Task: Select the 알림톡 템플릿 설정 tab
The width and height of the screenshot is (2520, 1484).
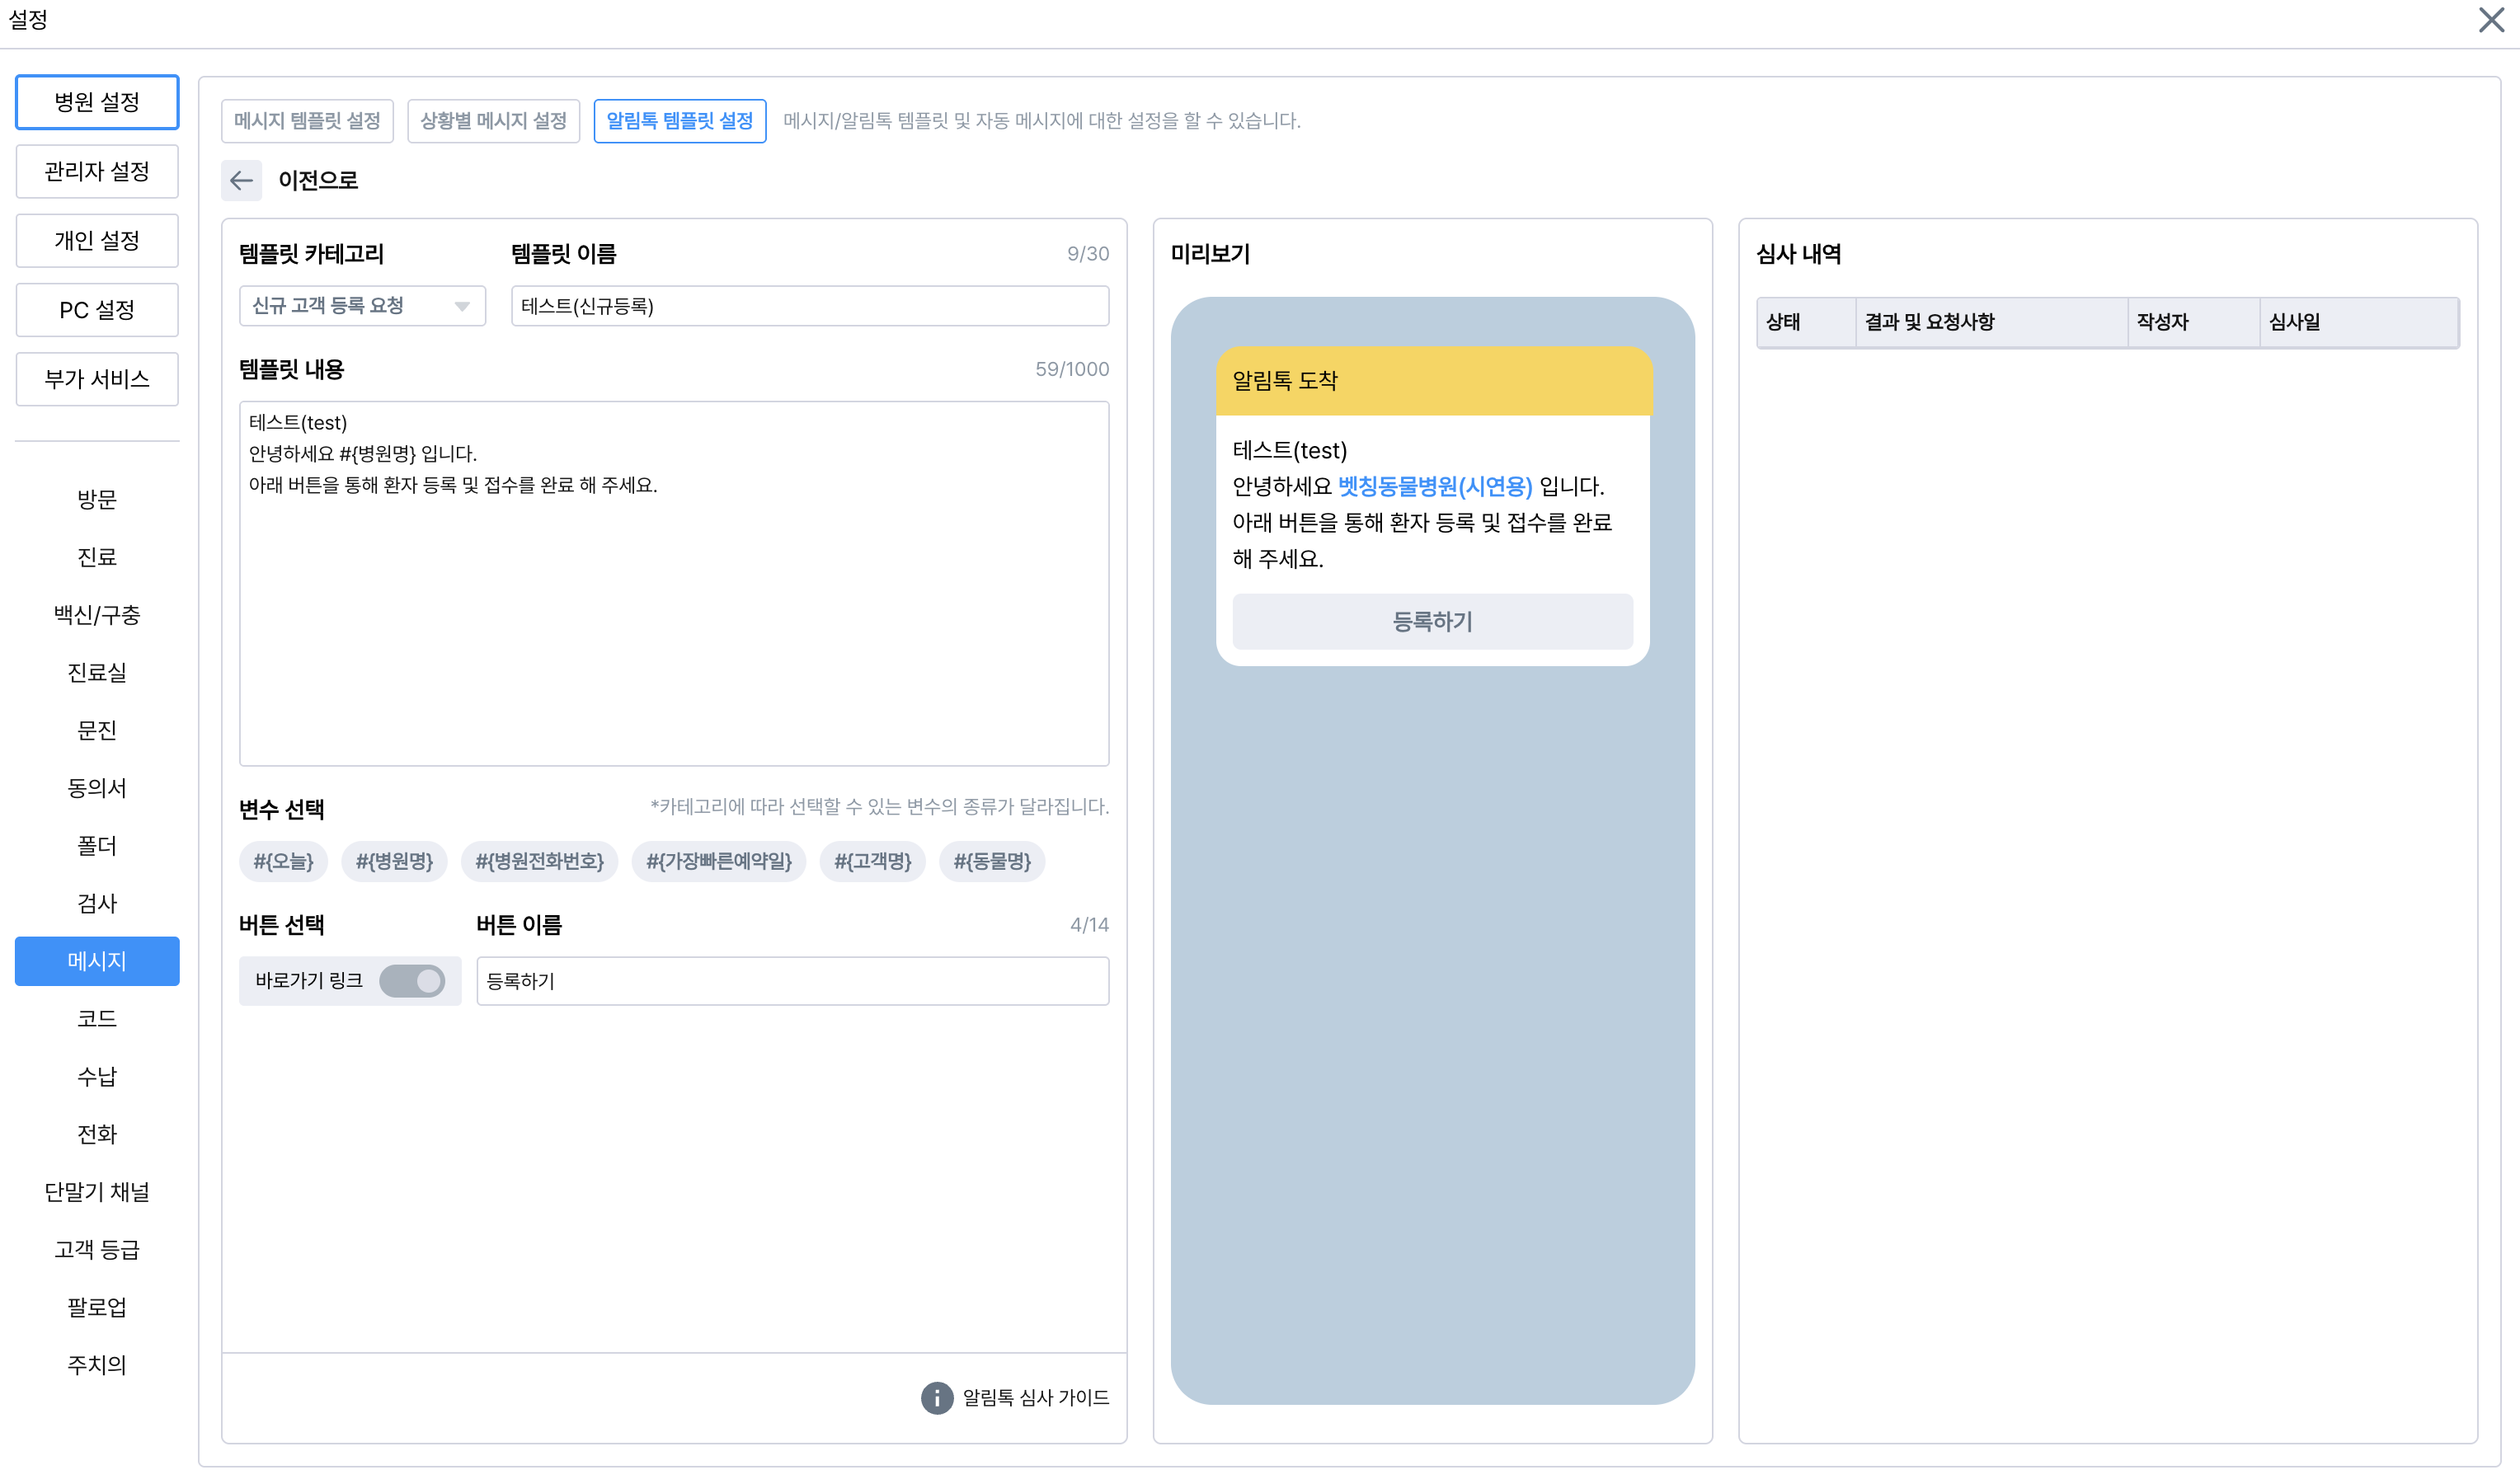Action: click(679, 121)
